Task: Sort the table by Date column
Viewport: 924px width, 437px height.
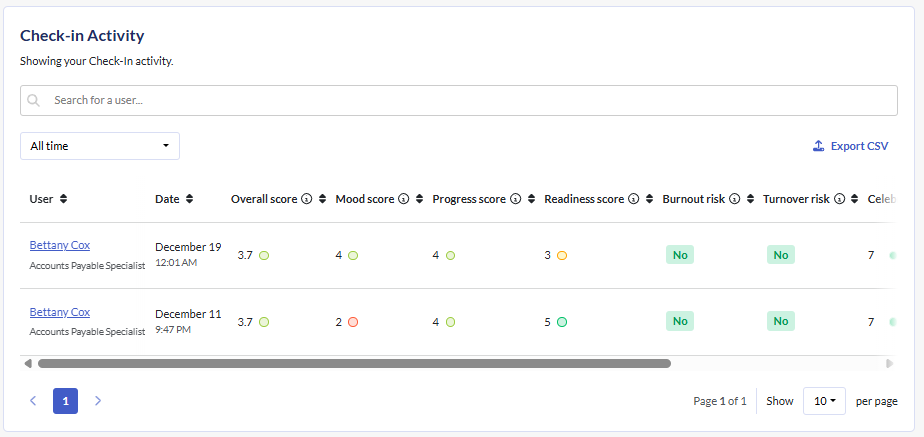Action: point(190,199)
